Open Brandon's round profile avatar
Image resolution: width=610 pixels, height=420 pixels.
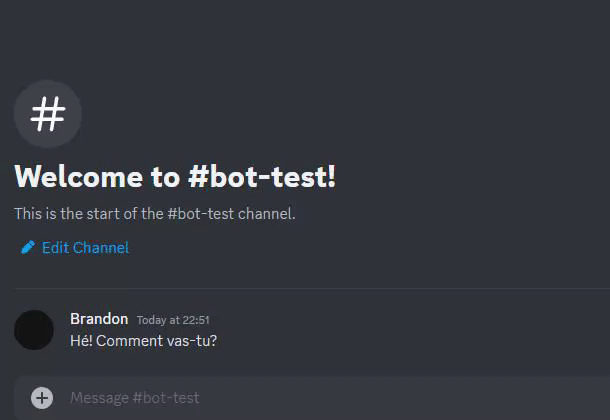[x=34, y=330]
